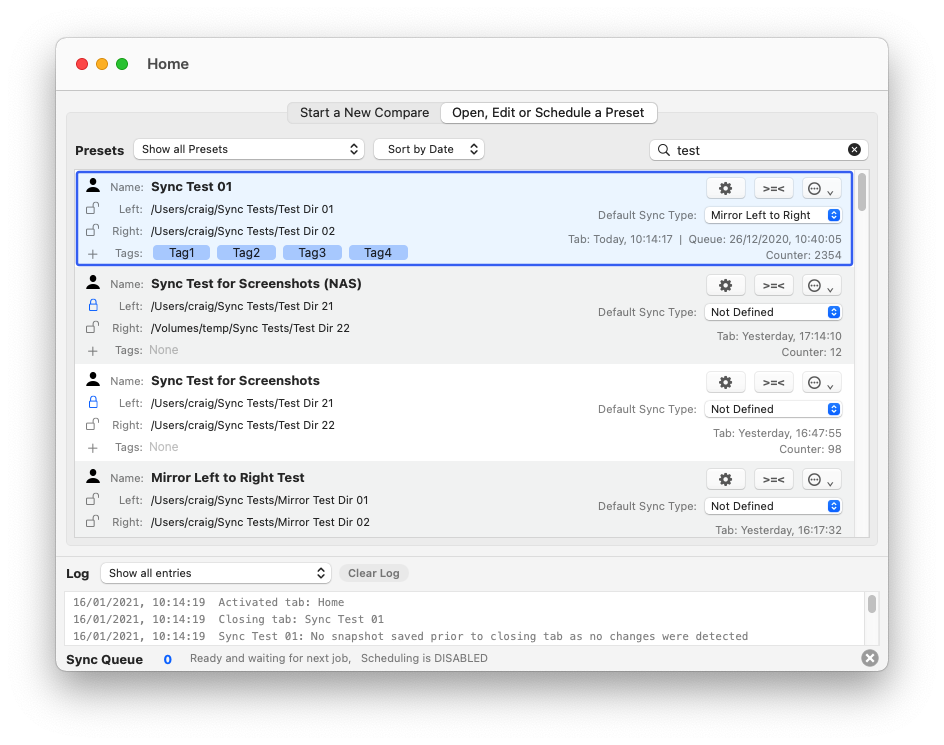The image size is (944, 745).
Task: Click gear icon for Mirror Left to Right Test
Action: click(x=725, y=479)
